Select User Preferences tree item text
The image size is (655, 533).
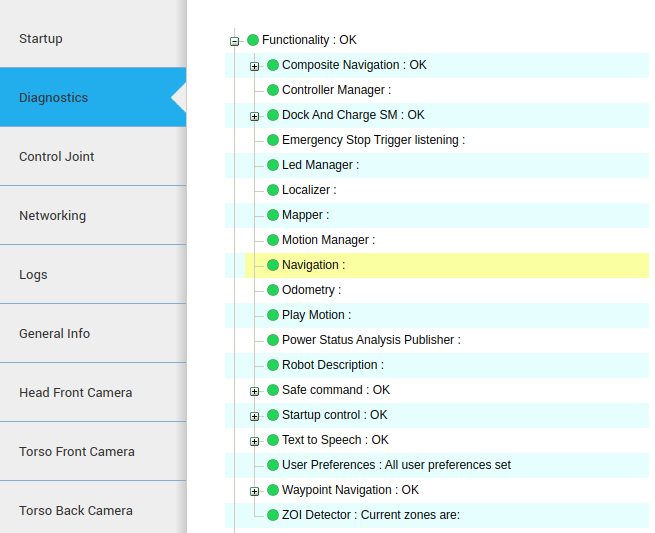tap(396, 465)
